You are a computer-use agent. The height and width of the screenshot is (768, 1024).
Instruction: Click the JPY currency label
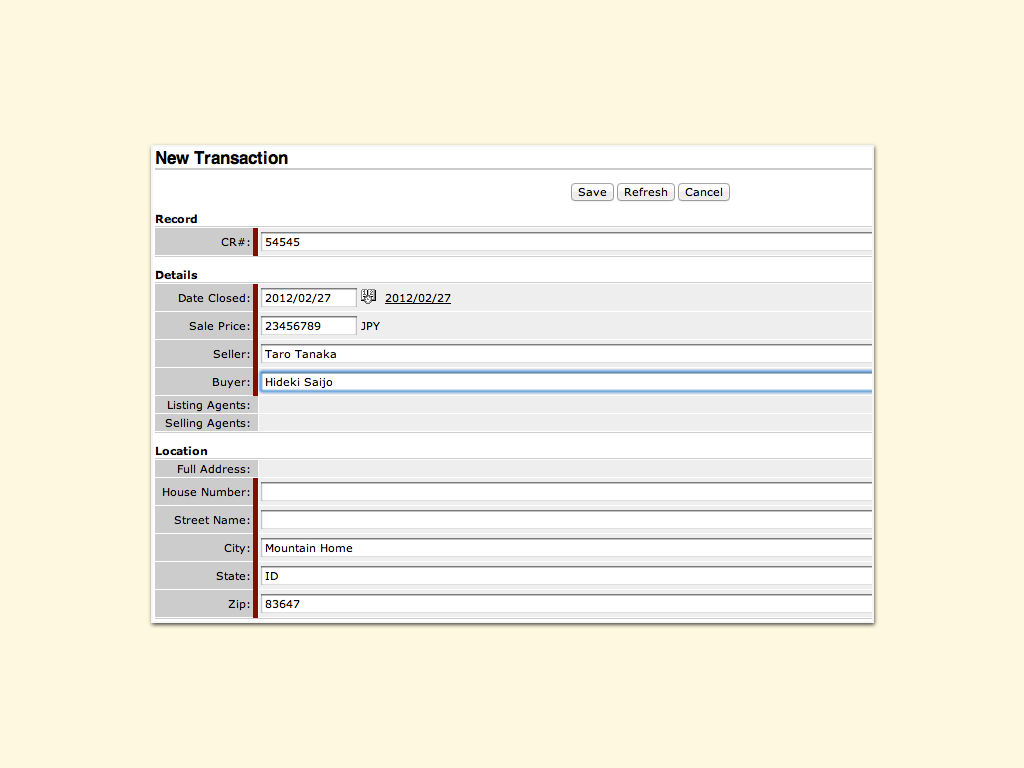coord(370,326)
